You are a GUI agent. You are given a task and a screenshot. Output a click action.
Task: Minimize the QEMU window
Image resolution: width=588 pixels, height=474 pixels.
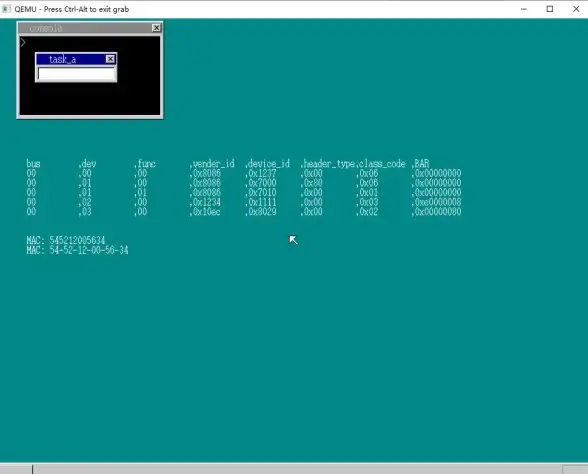pyautogui.click(x=524, y=9)
